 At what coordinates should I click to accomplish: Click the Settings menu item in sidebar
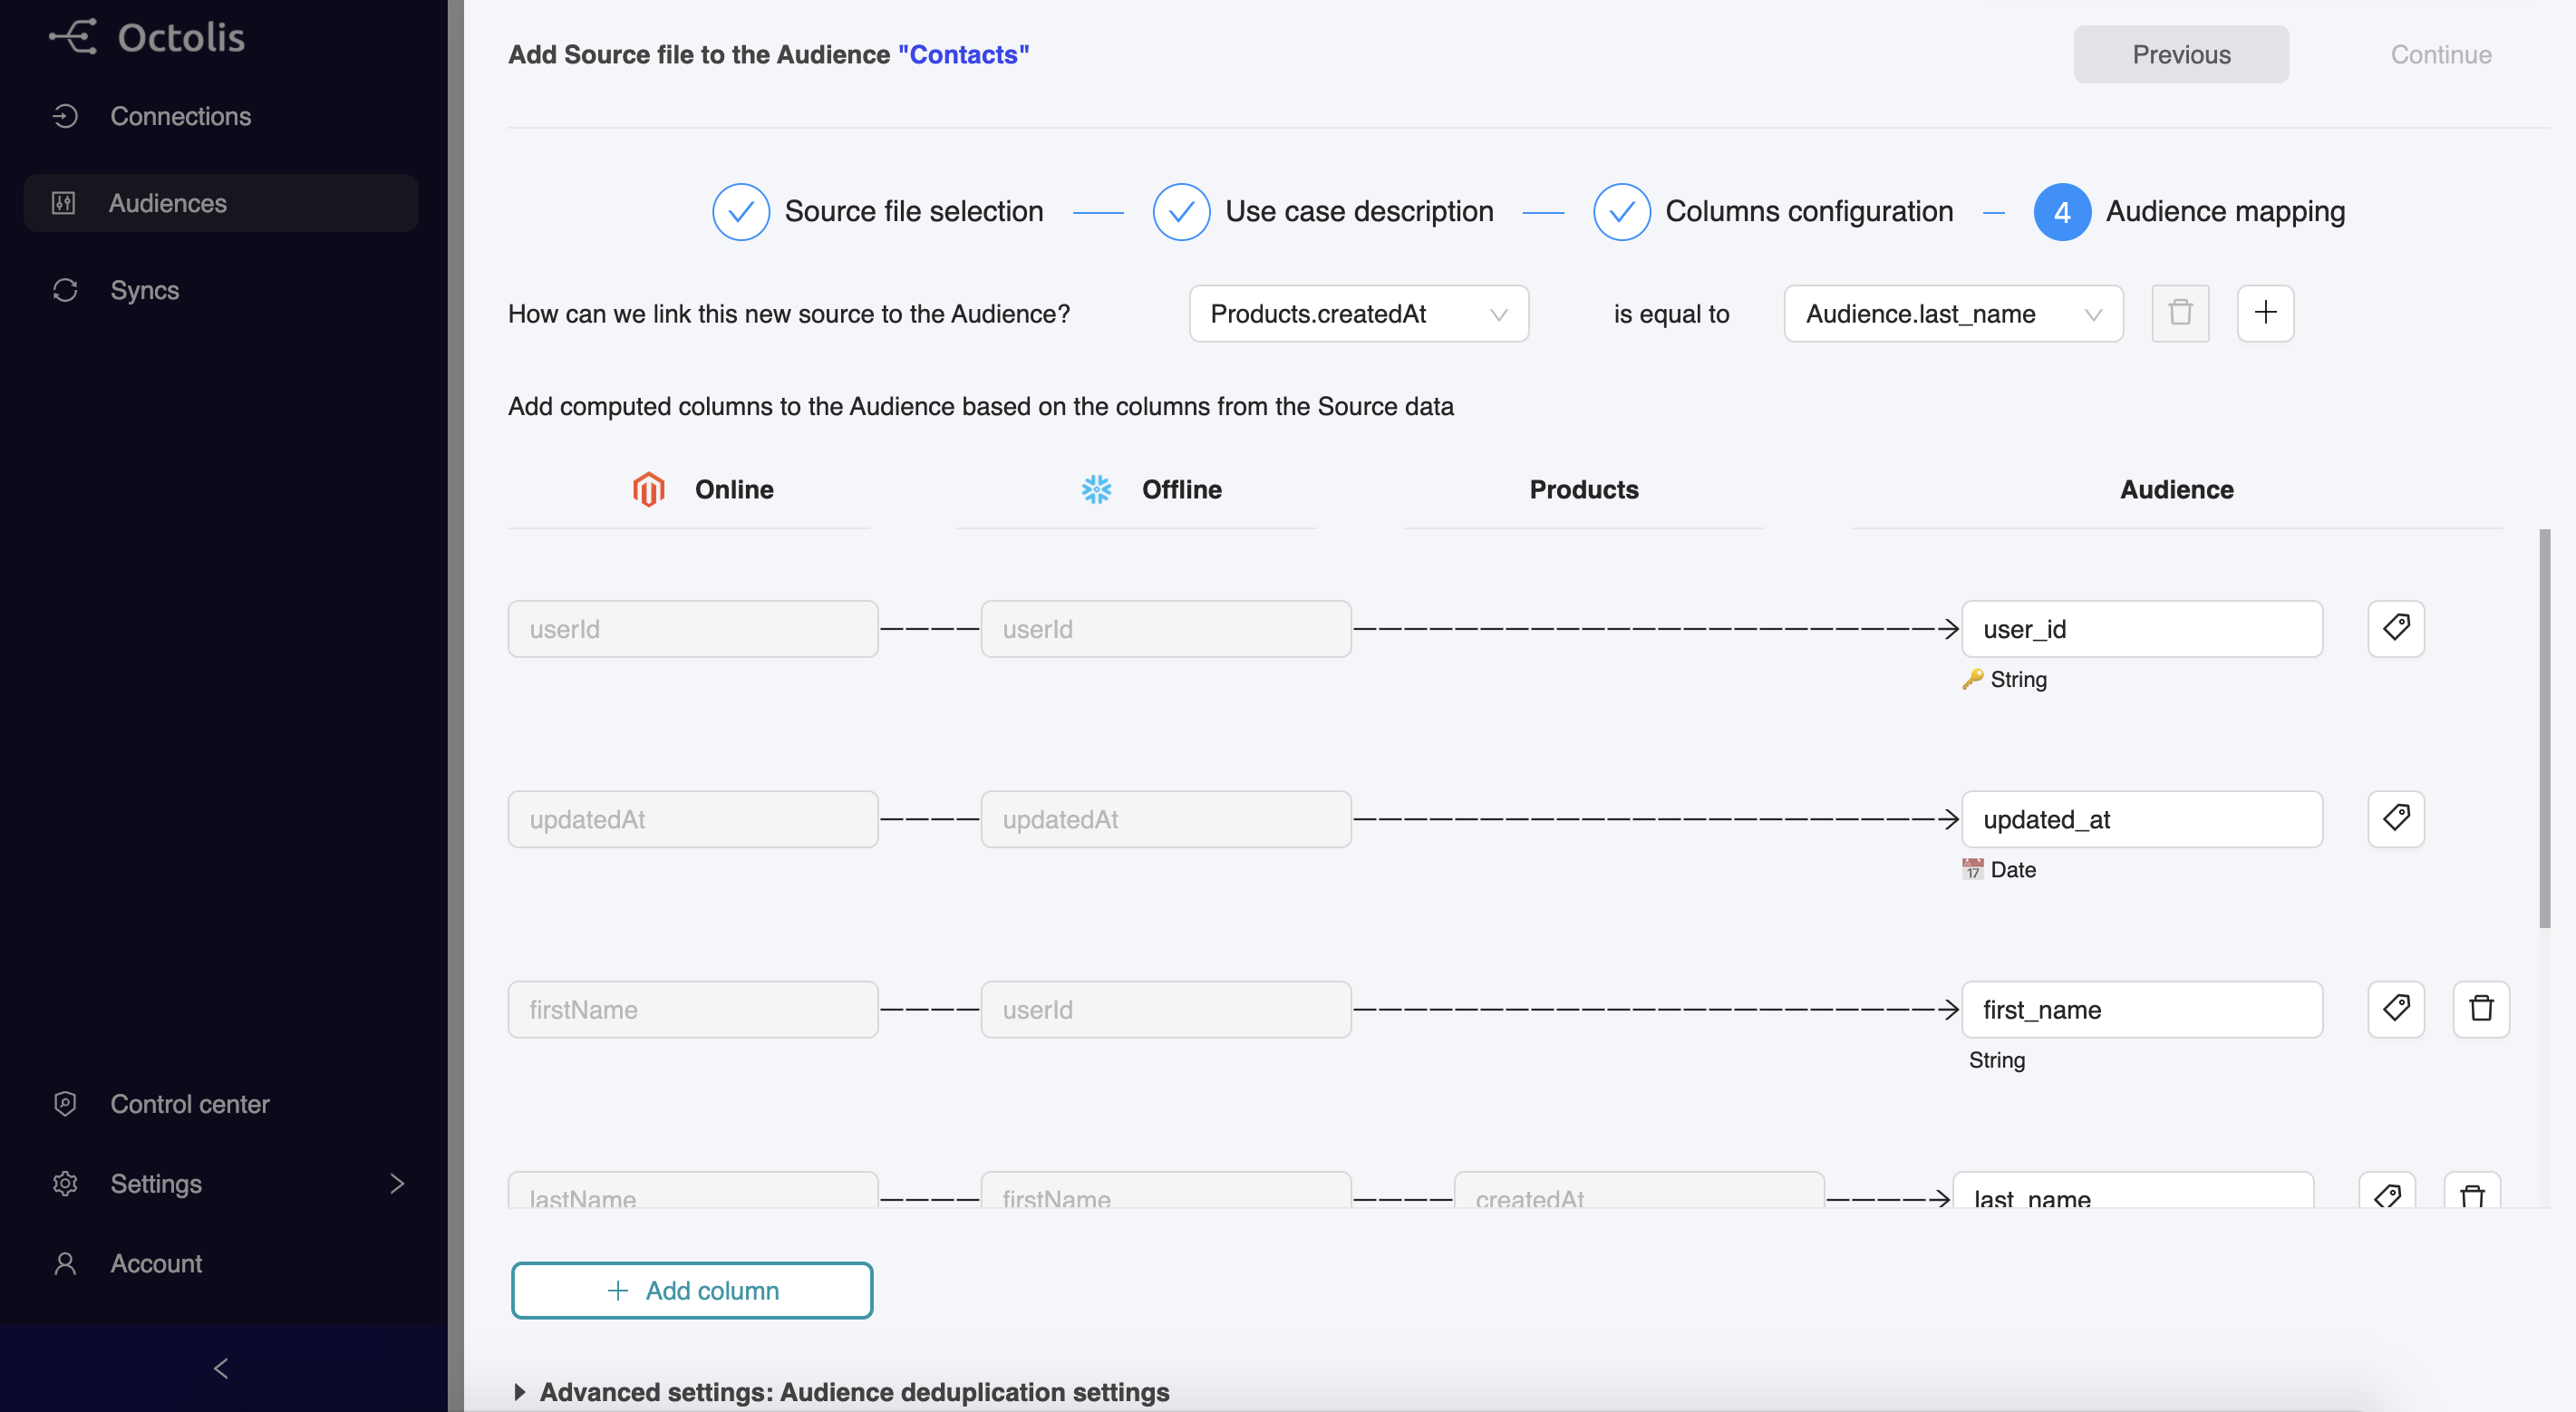[x=157, y=1183]
